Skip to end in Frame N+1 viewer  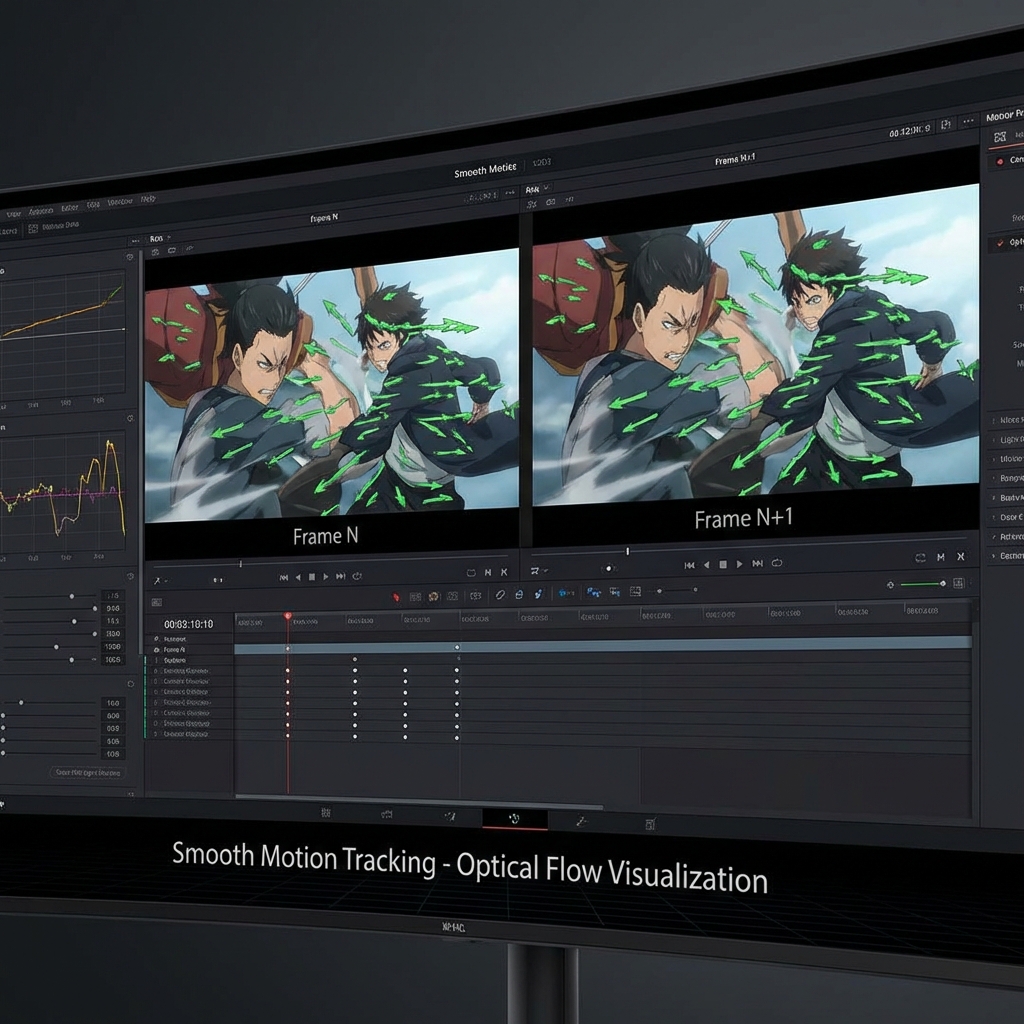point(756,564)
